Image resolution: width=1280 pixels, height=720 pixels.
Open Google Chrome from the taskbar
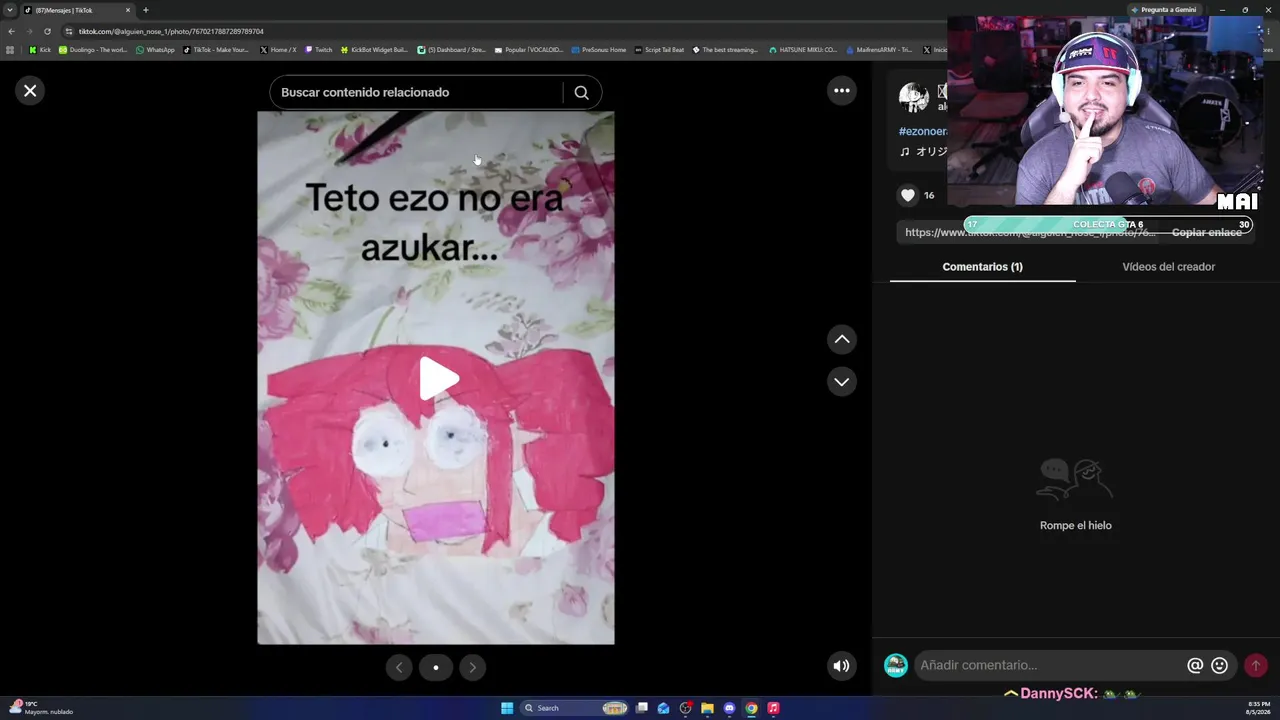coord(751,708)
